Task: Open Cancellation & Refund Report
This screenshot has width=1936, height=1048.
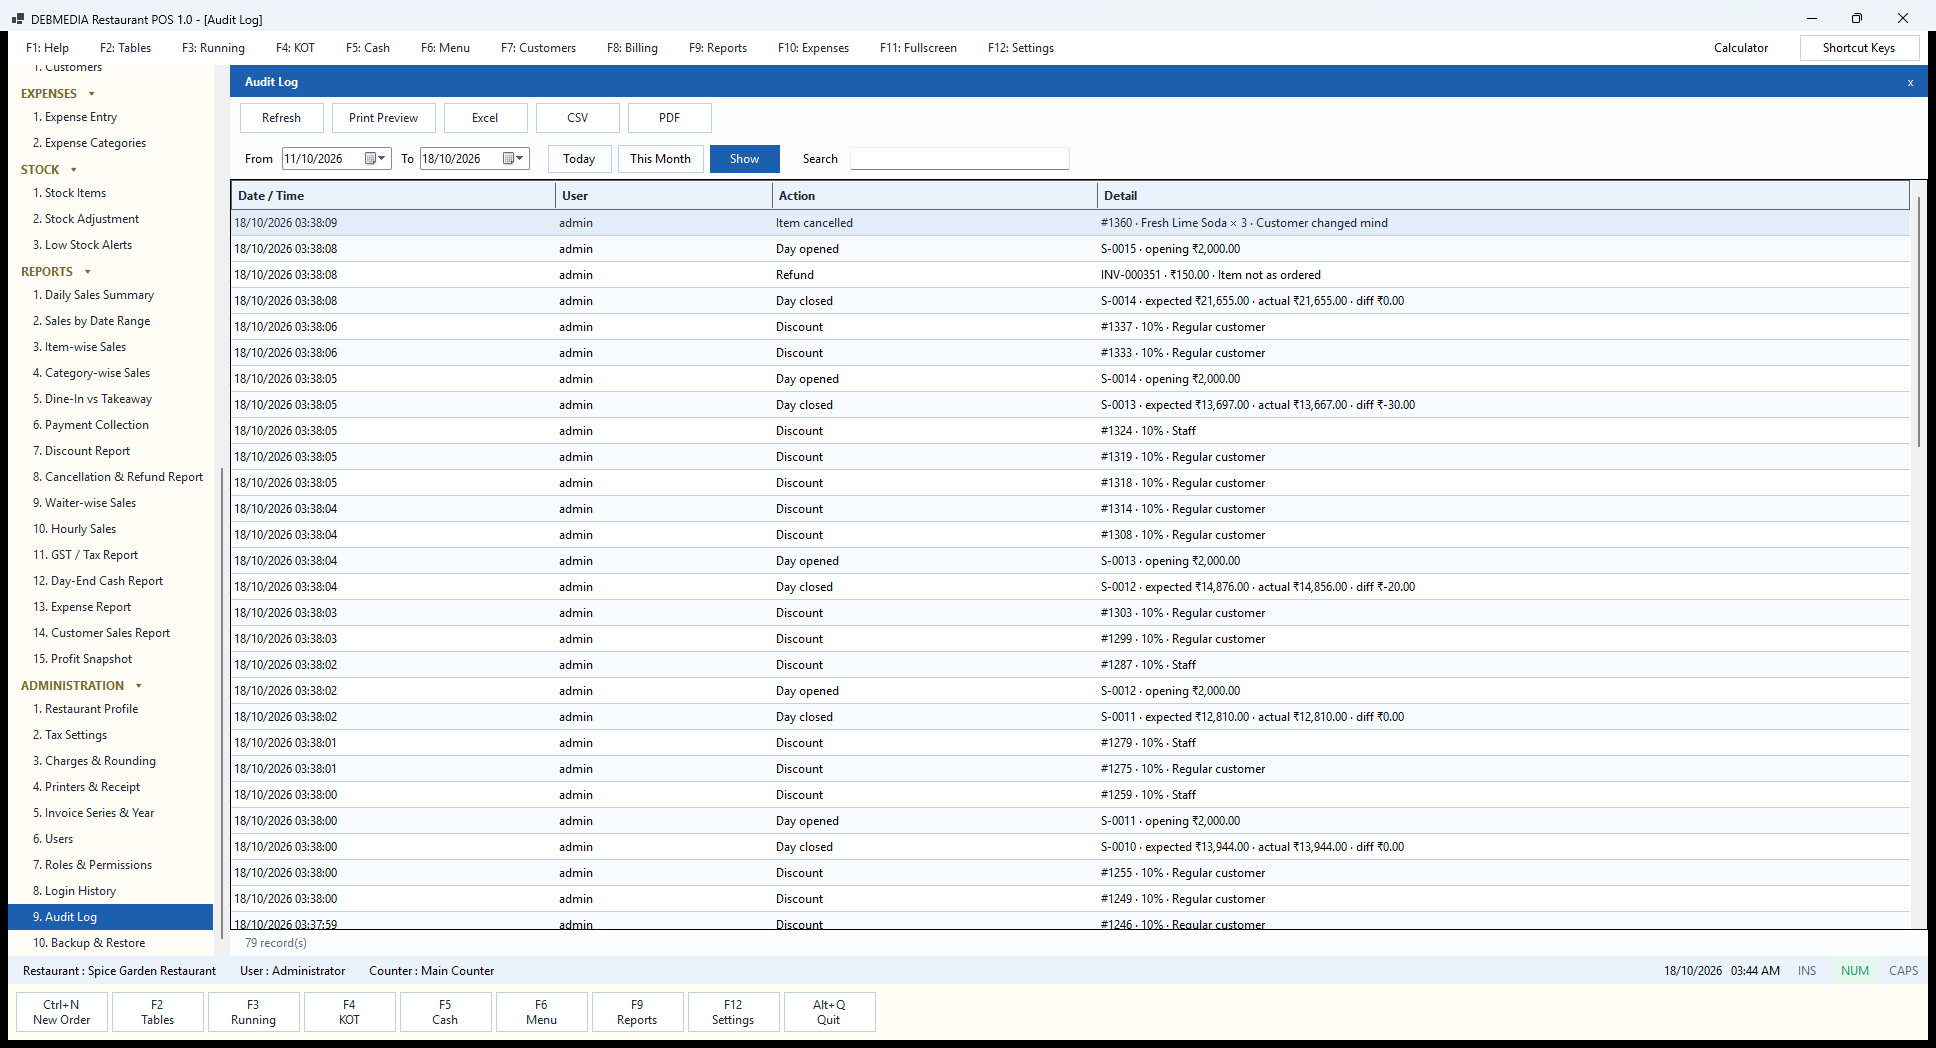Action: click(x=110, y=477)
